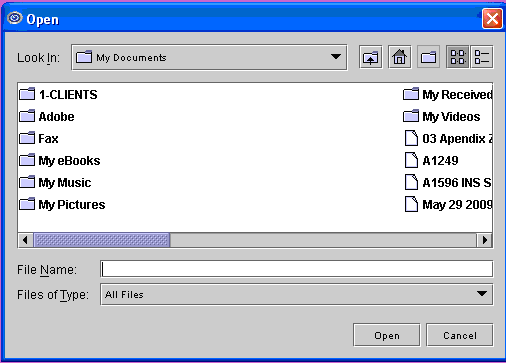Screen dimensions: 506x363
Task: Click the scroll-right arrow of file list
Action: (484, 240)
